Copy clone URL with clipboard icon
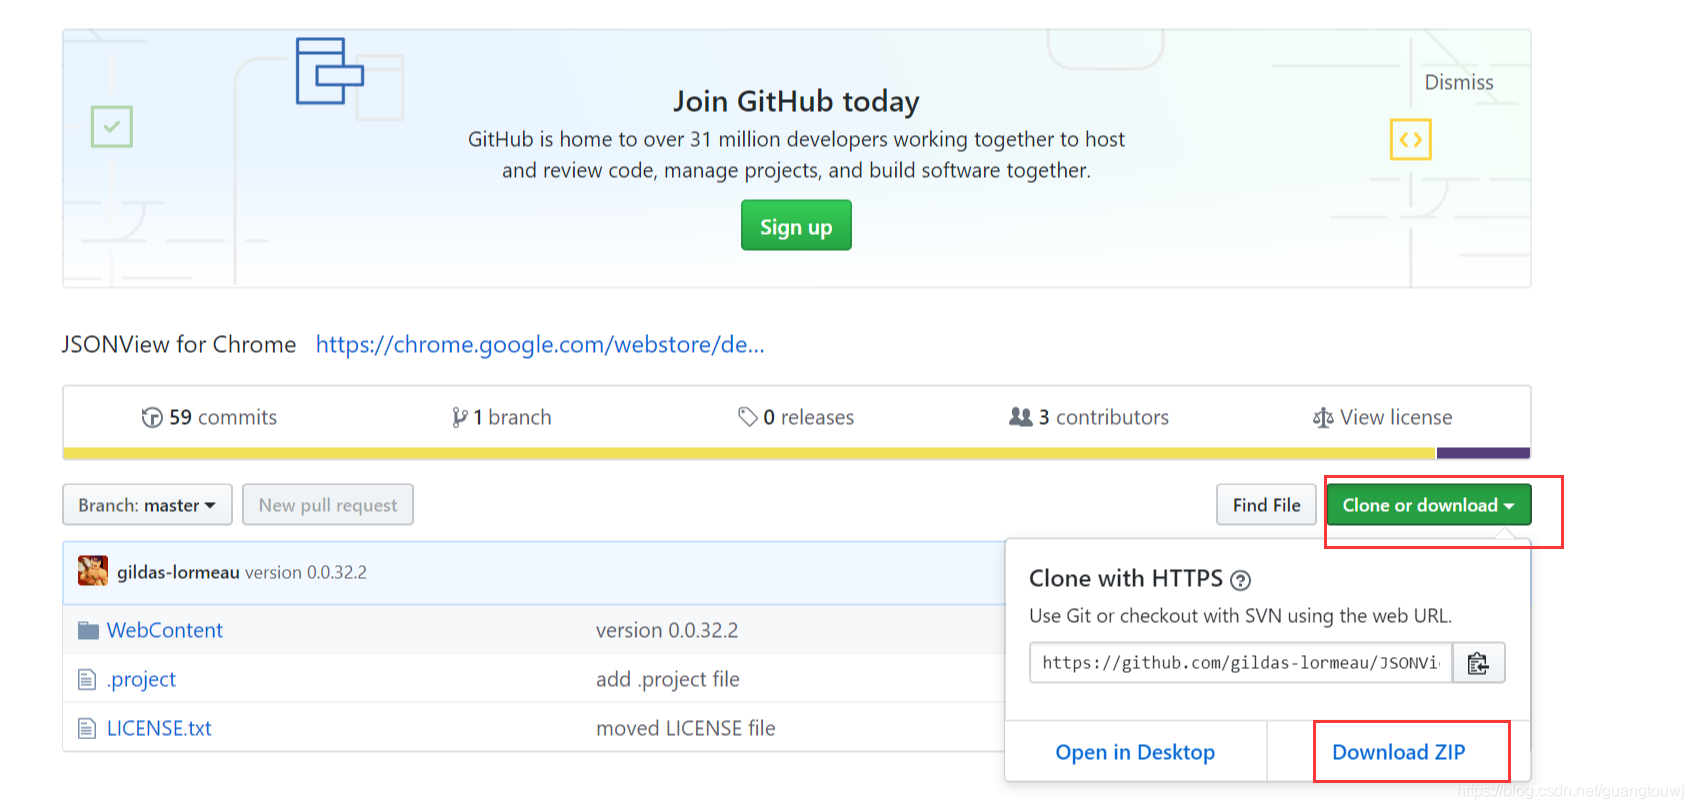This screenshot has width=1693, height=809. coord(1478,663)
